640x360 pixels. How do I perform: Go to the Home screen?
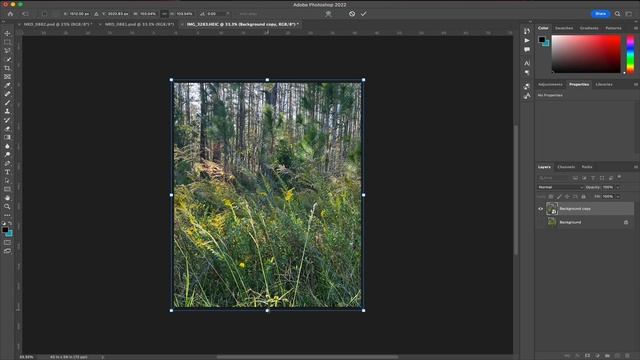[x=10, y=14]
